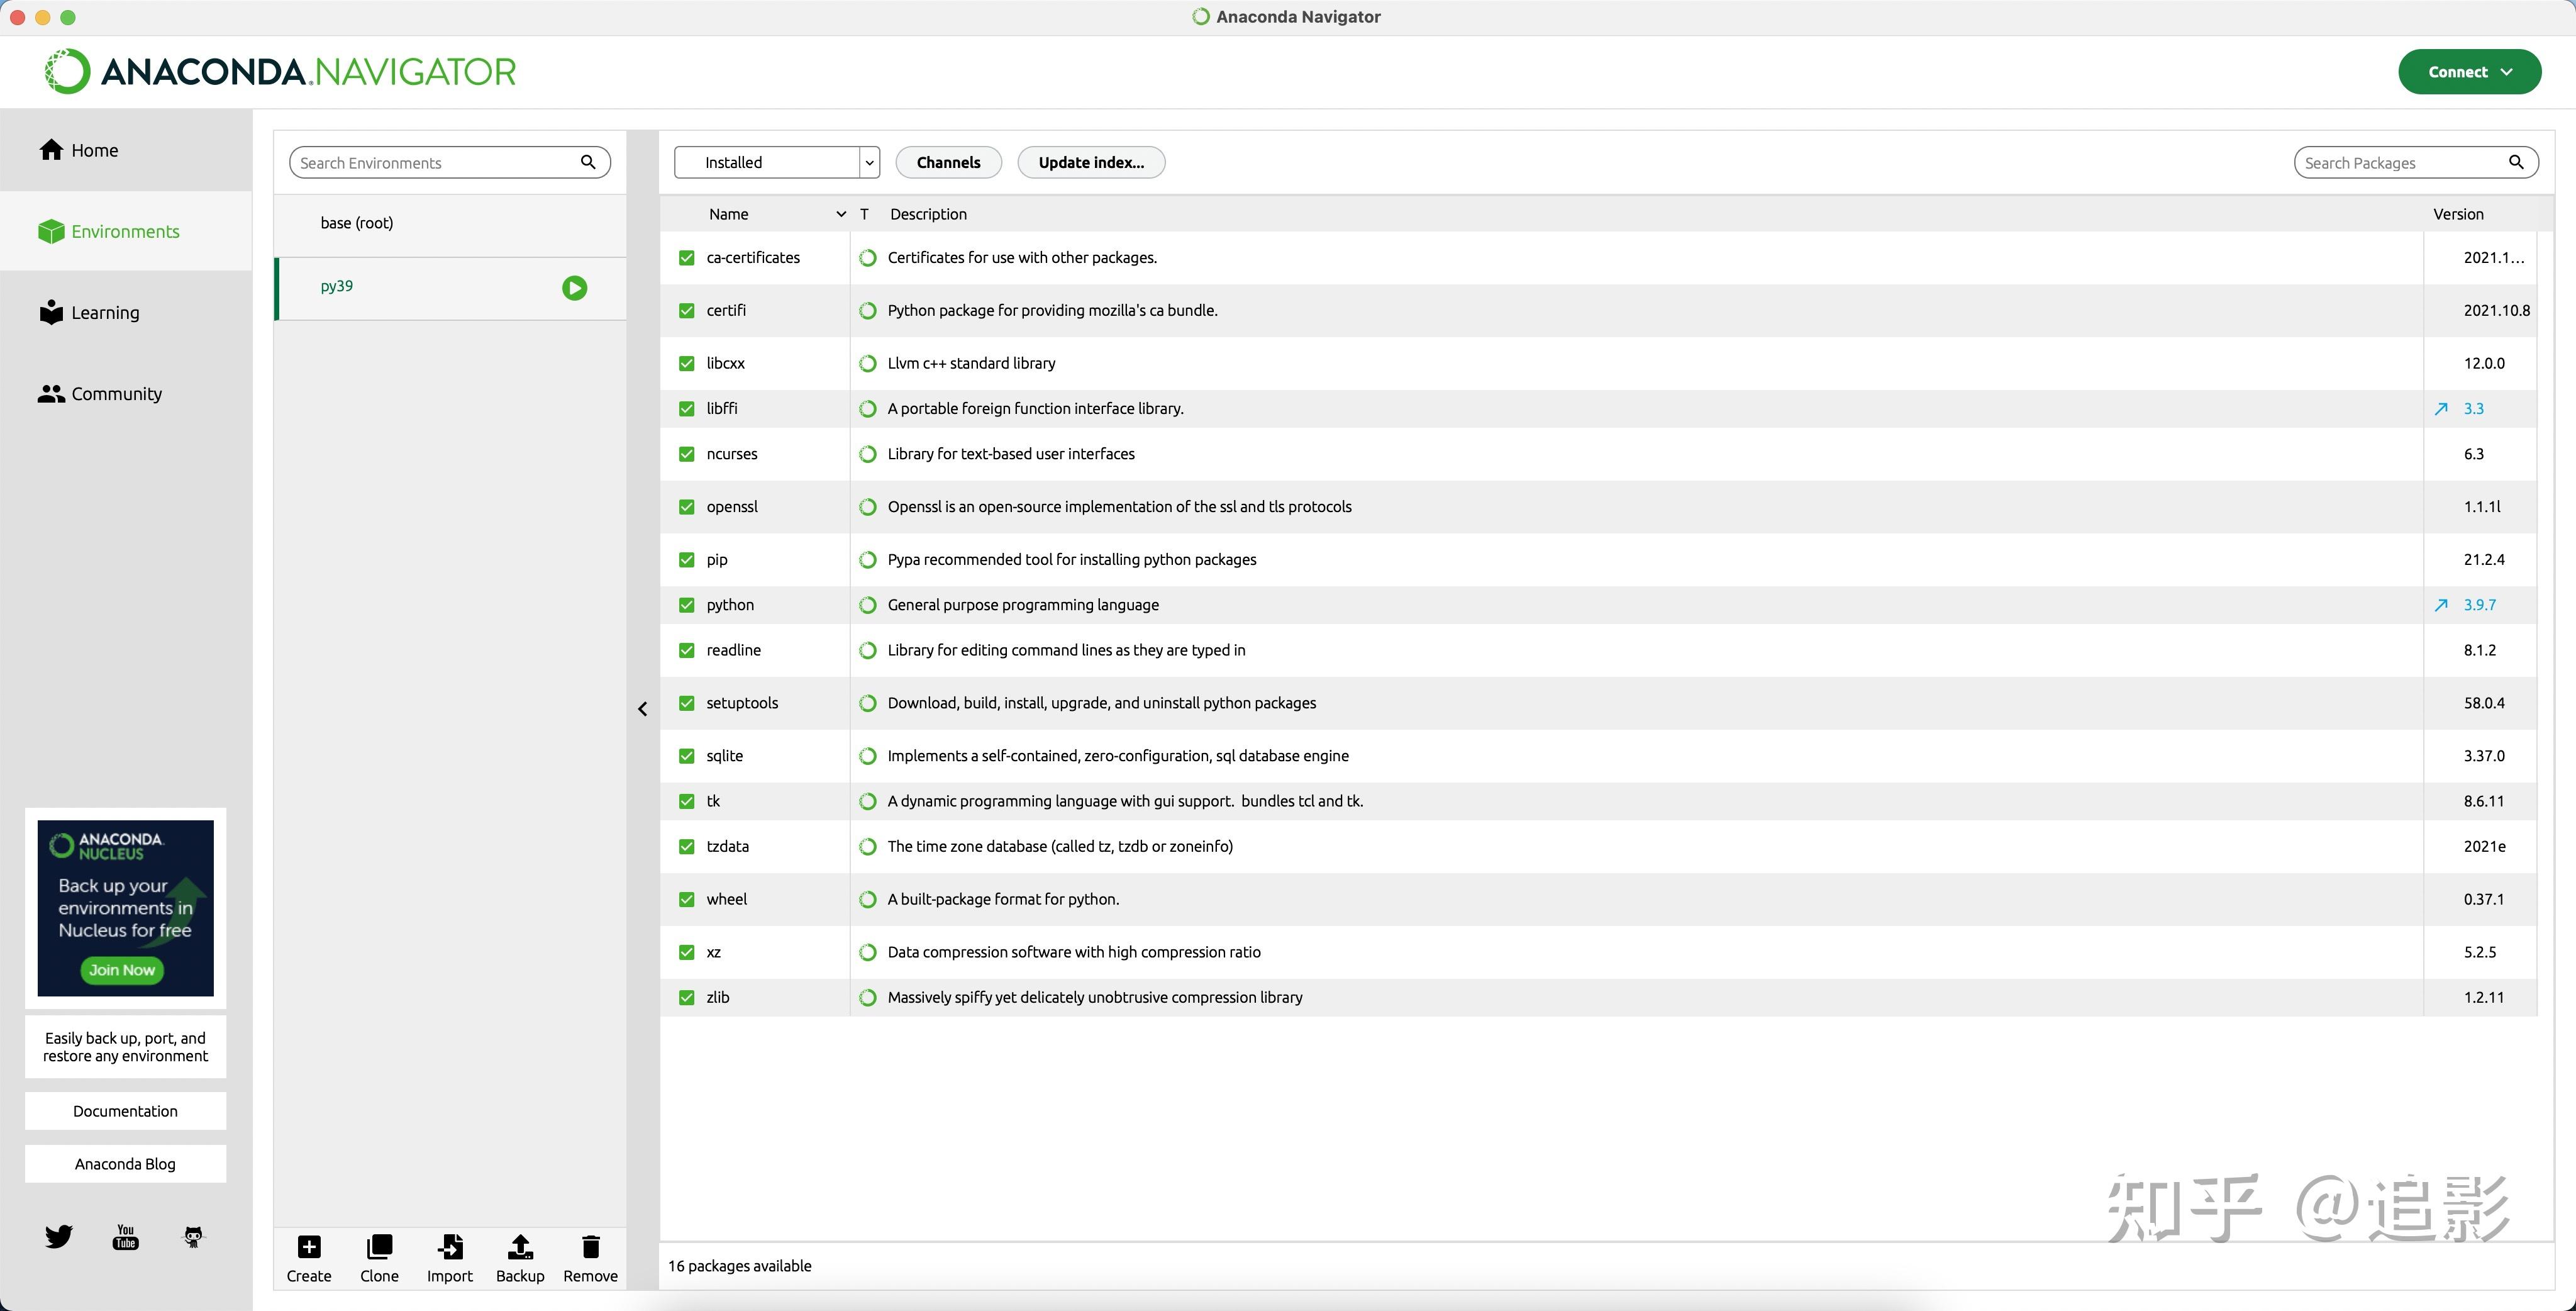Click the T column header

click(x=864, y=214)
